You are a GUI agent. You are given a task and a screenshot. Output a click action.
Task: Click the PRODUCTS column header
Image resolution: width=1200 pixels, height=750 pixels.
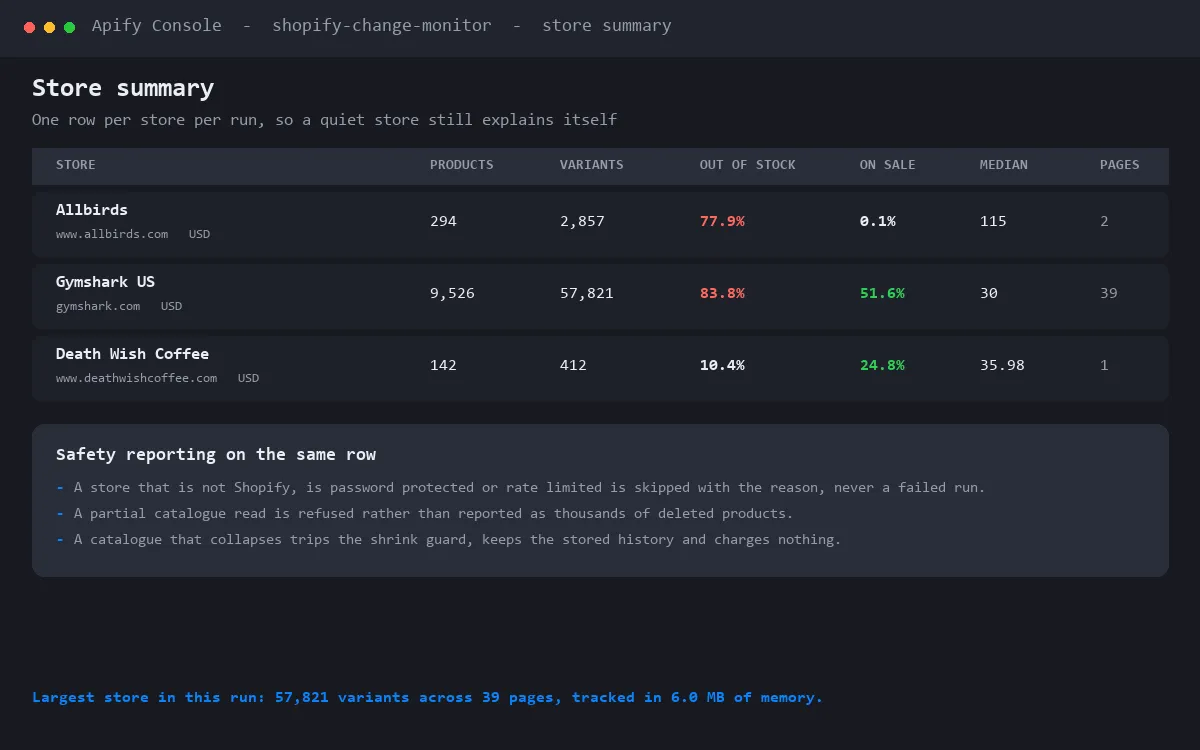pos(462,165)
